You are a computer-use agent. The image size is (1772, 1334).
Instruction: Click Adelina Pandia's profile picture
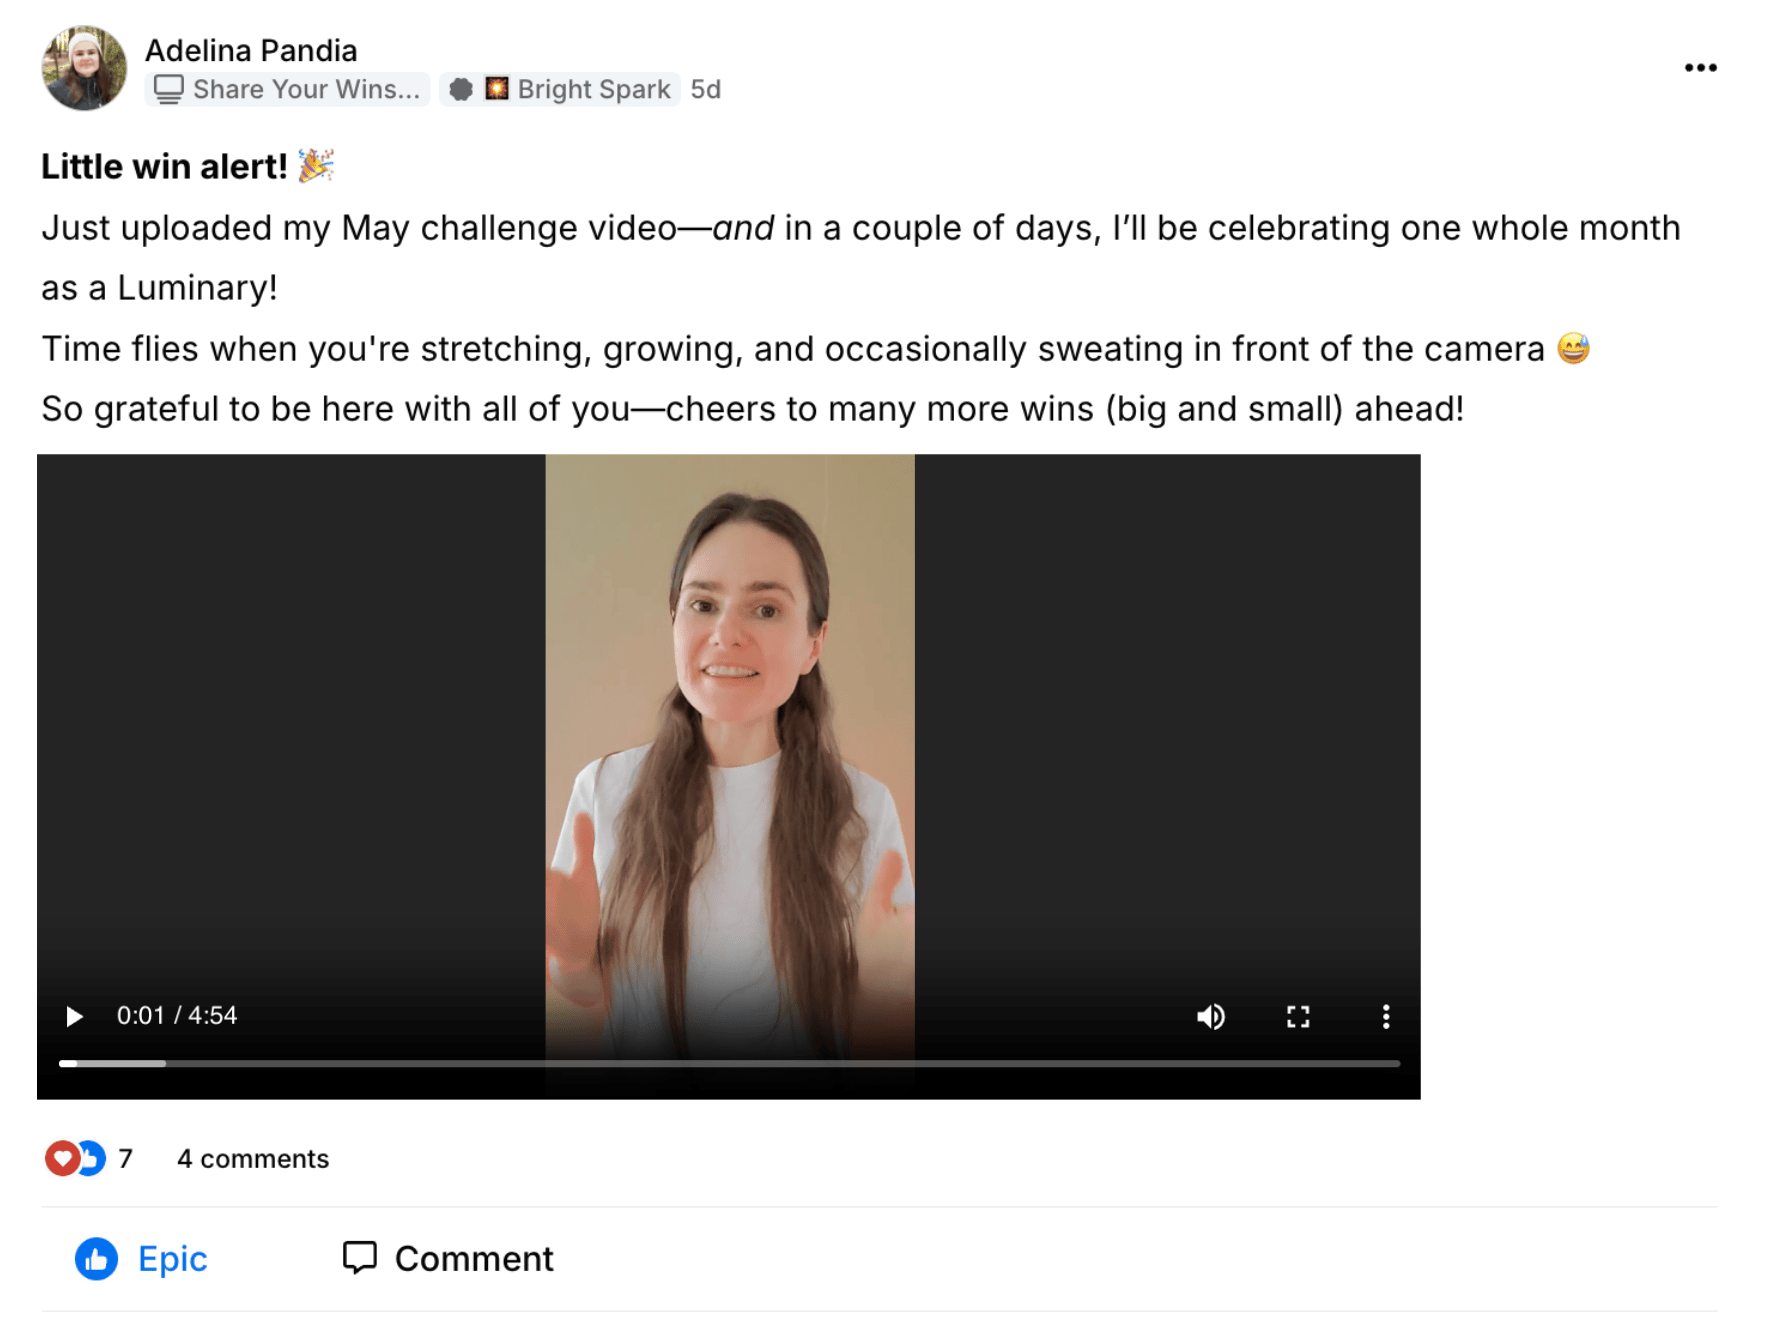(x=84, y=68)
